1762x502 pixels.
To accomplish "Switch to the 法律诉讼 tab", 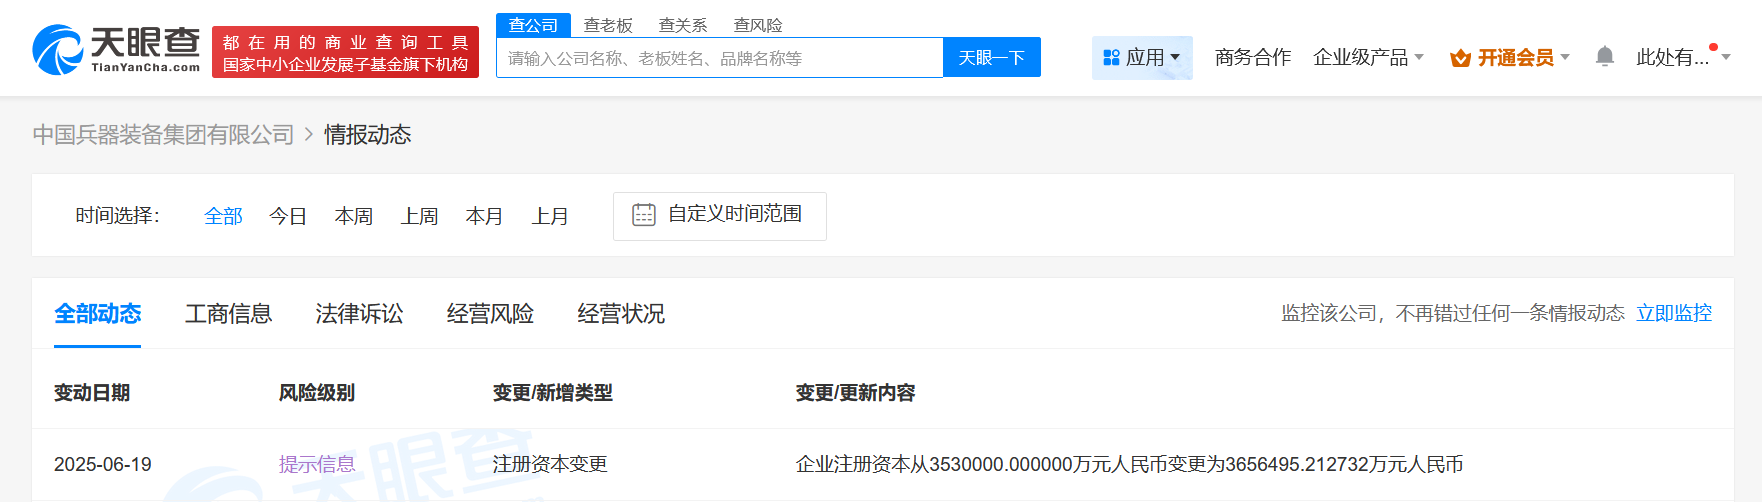I will pyautogui.click(x=359, y=314).
